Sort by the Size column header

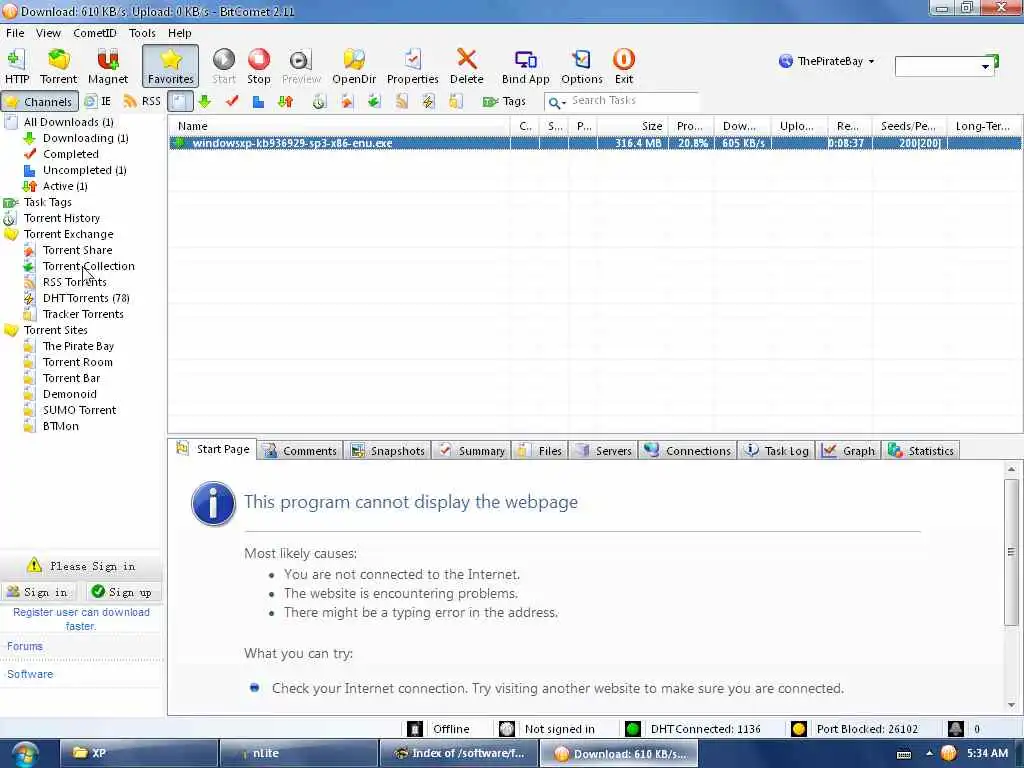632,126
